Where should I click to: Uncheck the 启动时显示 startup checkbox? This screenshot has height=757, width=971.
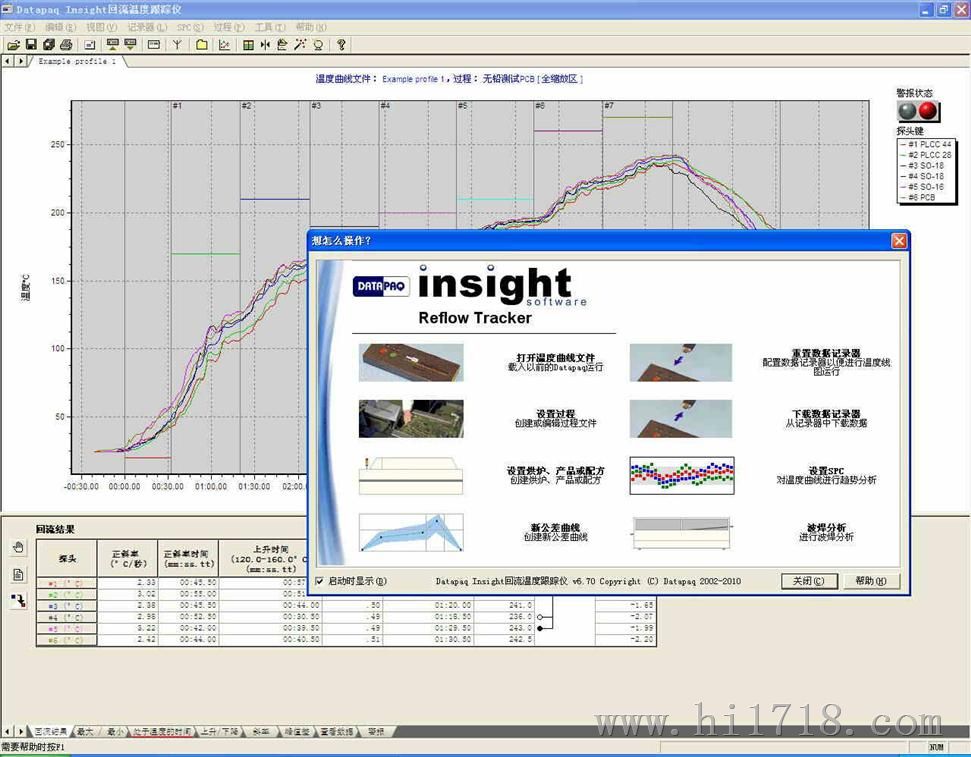click(x=319, y=581)
